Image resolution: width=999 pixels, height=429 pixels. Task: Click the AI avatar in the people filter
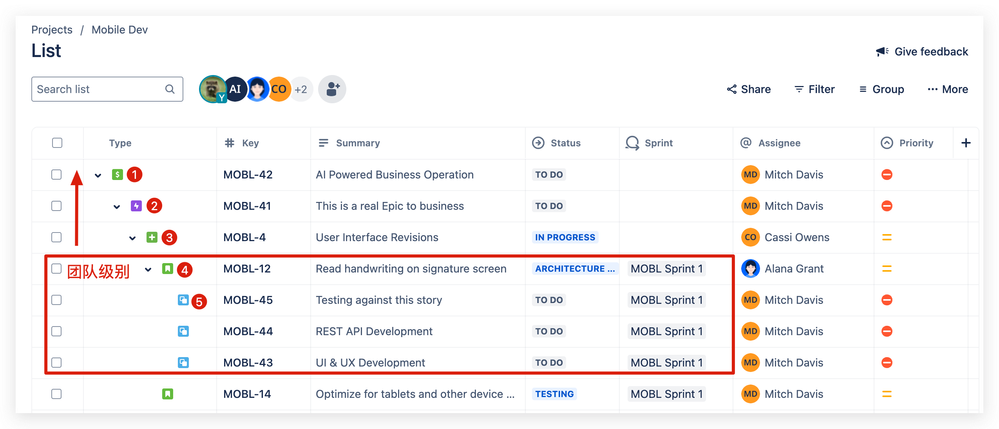[236, 89]
